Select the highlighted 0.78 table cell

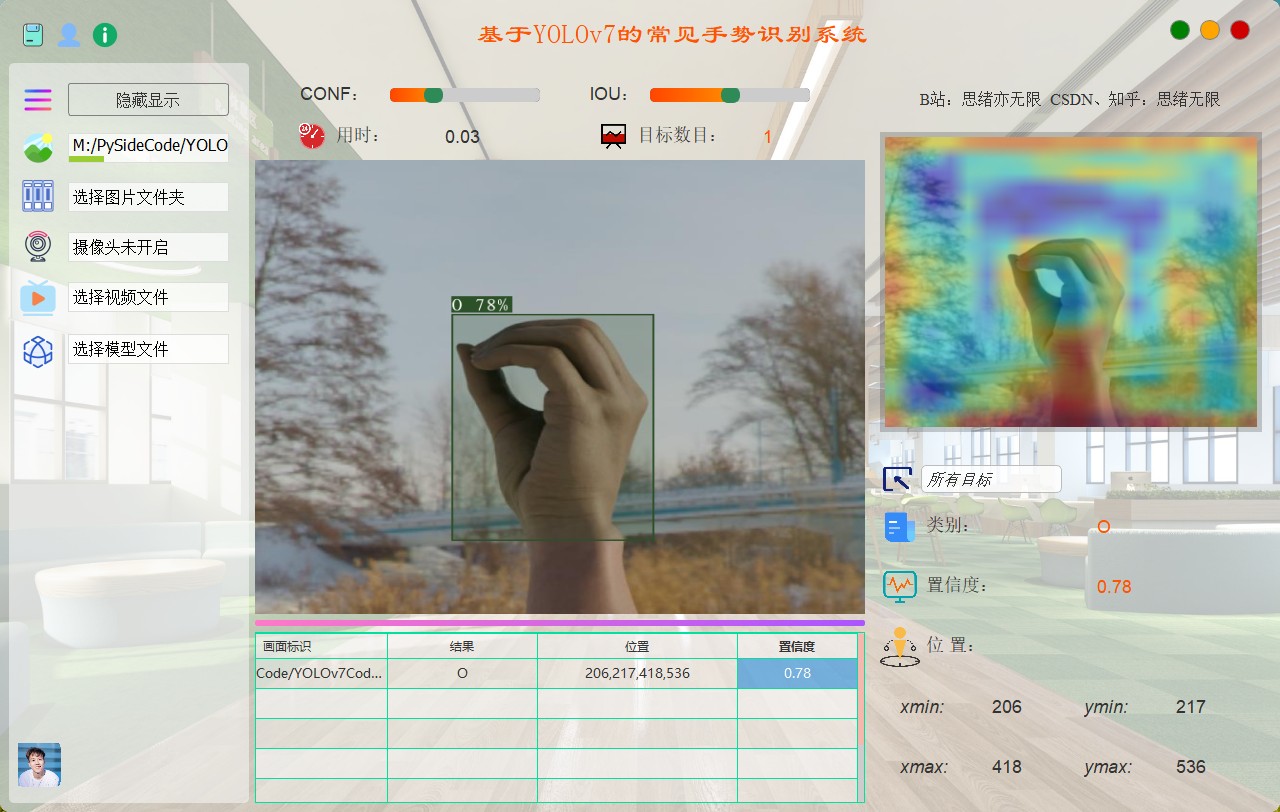[797, 673]
